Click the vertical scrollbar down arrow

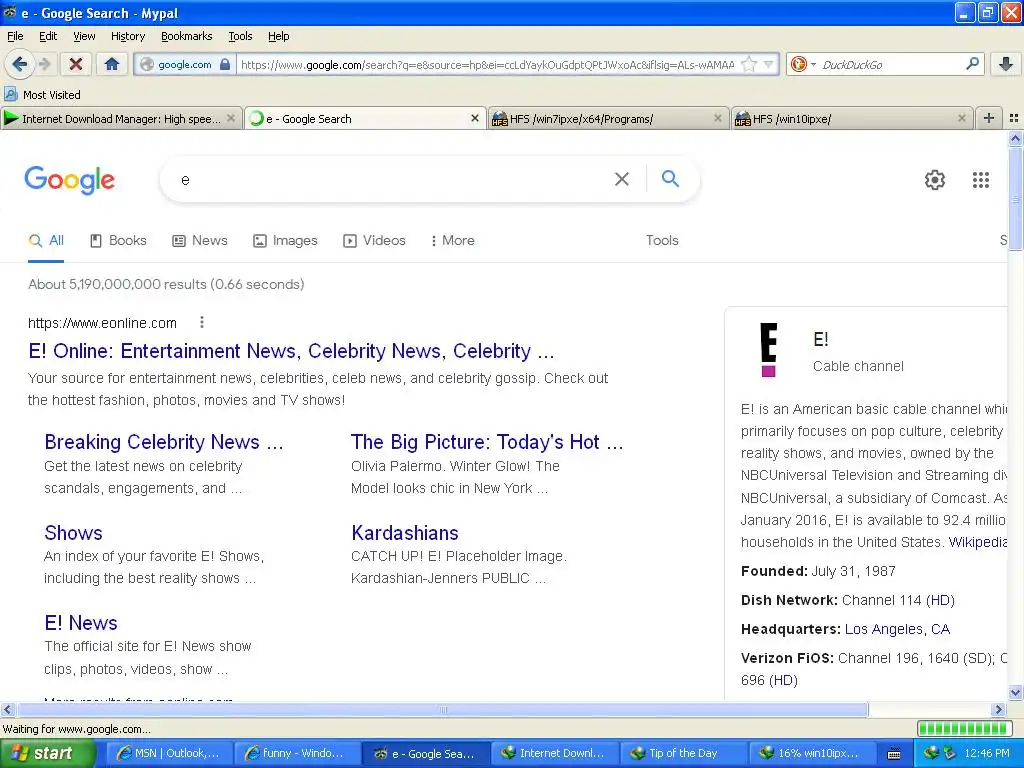[1015, 693]
